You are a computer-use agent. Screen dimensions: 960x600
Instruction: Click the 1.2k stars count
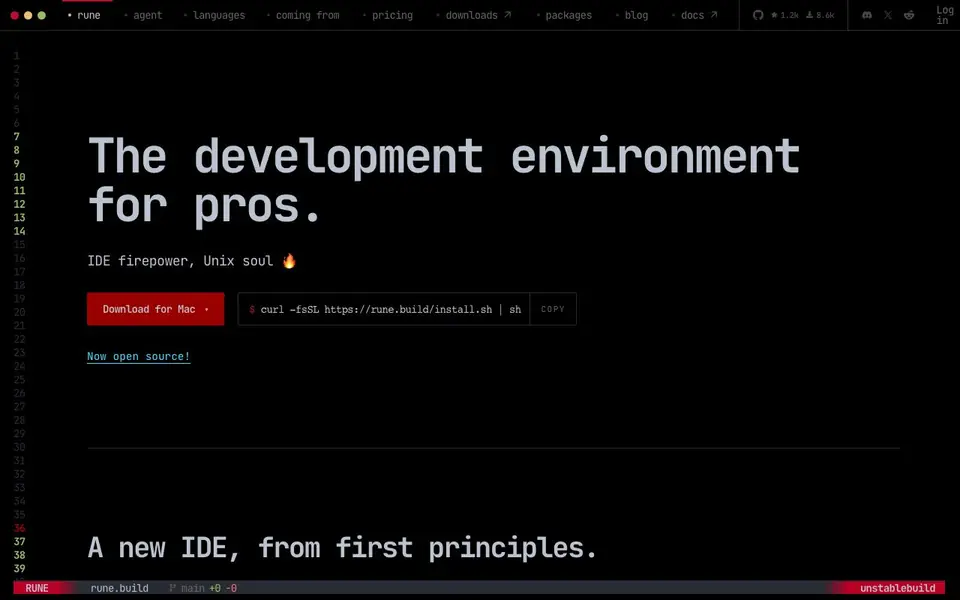[x=785, y=15]
